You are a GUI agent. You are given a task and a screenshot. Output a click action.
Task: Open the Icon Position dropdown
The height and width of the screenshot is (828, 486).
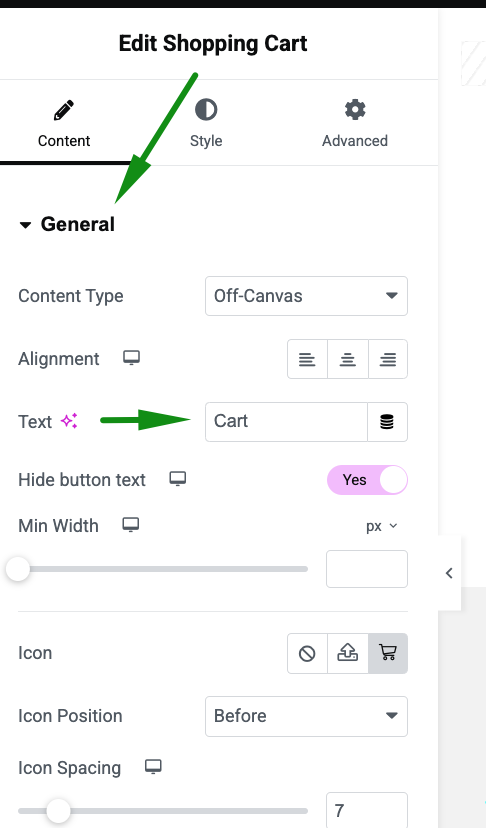(306, 716)
